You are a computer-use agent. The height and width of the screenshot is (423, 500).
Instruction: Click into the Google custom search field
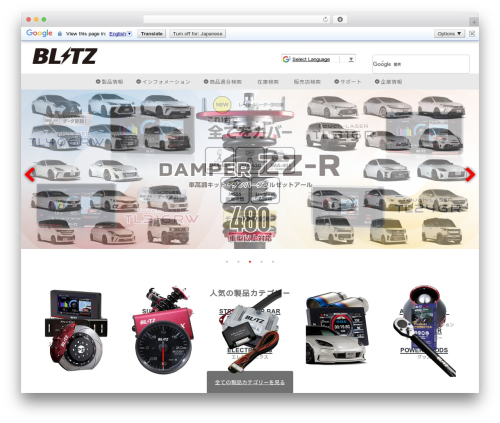click(x=421, y=64)
